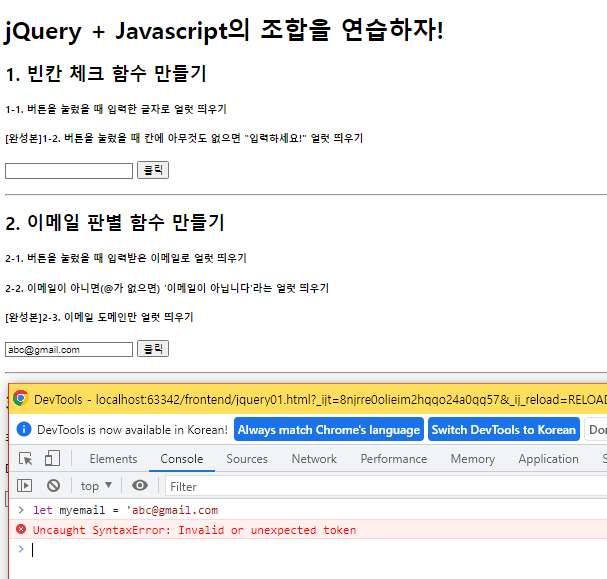The width and height of the screenshot is (607, 579).
Task: Click the heading '1. 빈칸 체크 함수 만들기'
Action: (106, 73)
